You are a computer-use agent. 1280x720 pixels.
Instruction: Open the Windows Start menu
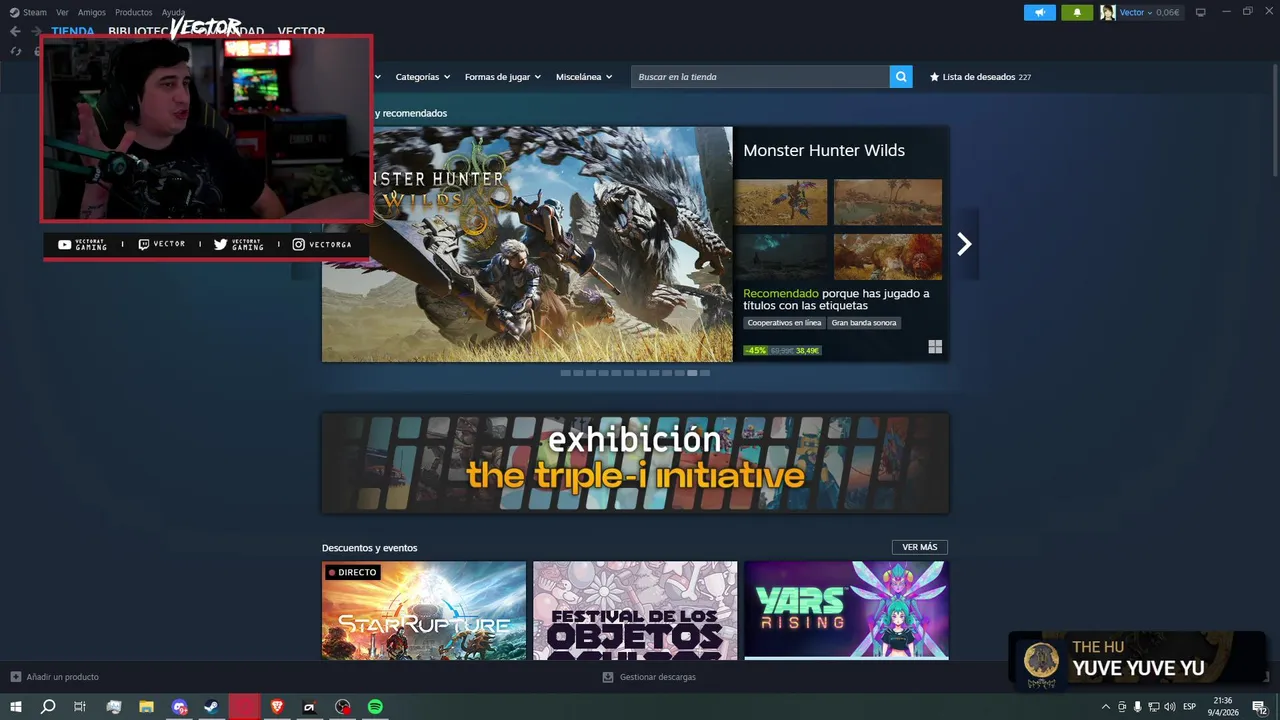point(16,707)
